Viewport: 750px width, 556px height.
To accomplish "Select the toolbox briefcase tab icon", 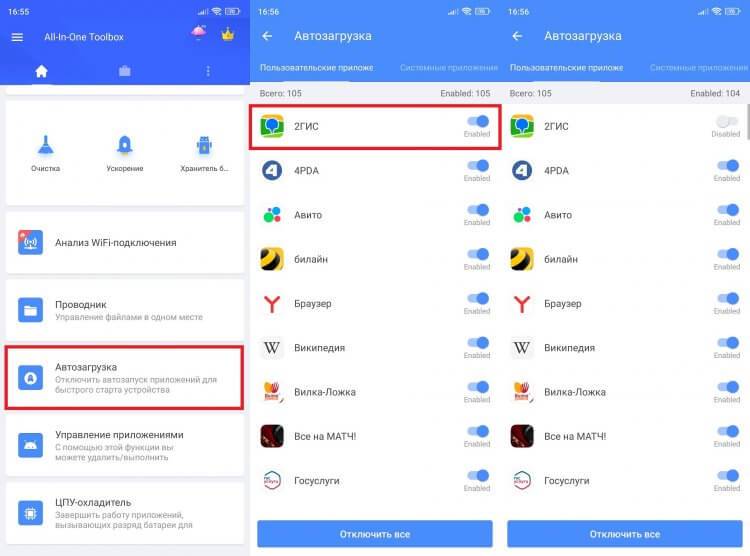I will click(125, 71).
